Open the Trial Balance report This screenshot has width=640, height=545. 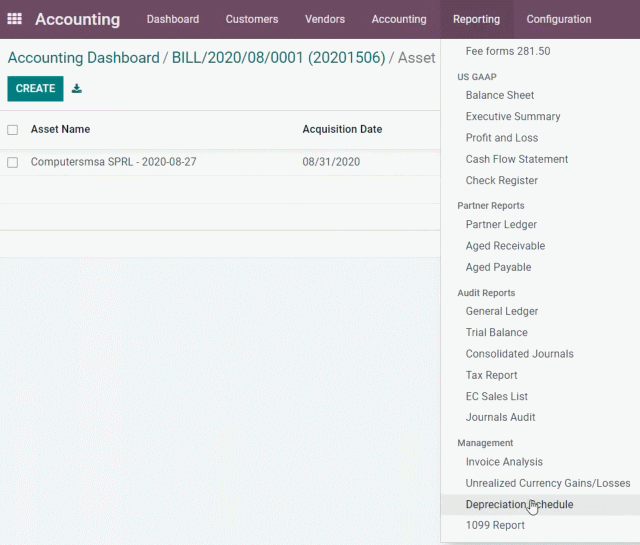pos(496,332)
